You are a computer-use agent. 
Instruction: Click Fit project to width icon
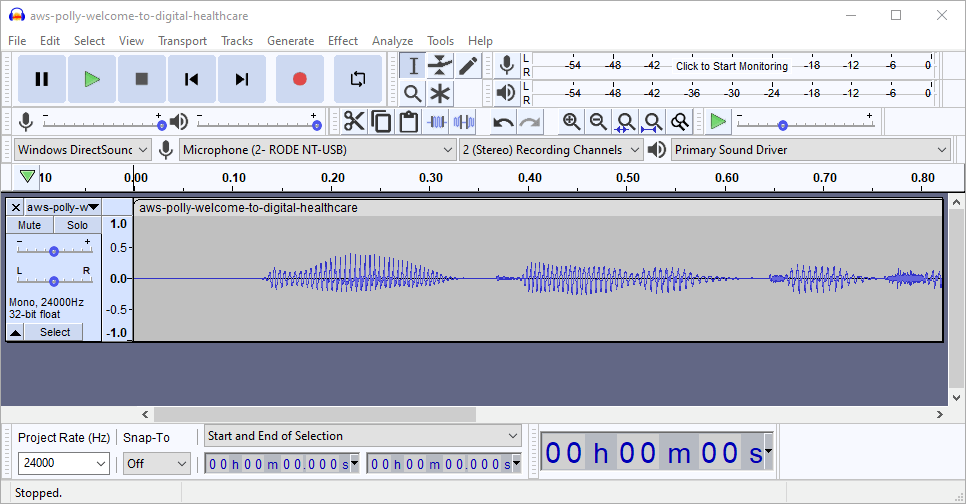652,121
